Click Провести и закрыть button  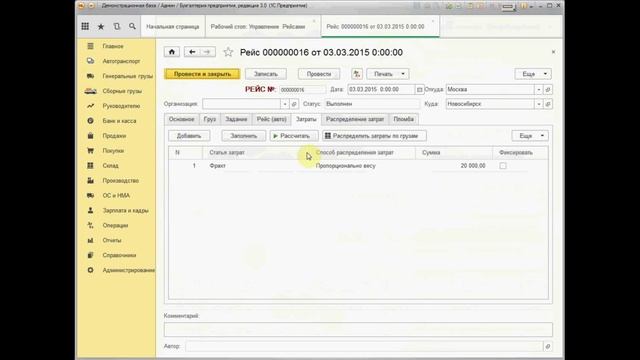click(x=202, y=74)
